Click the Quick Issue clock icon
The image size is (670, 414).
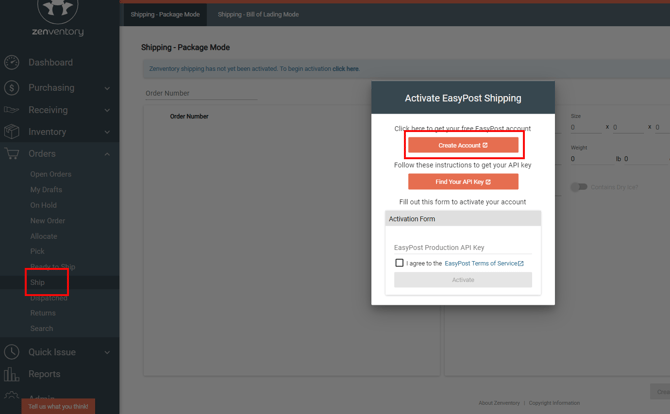[x=12, y=352]
